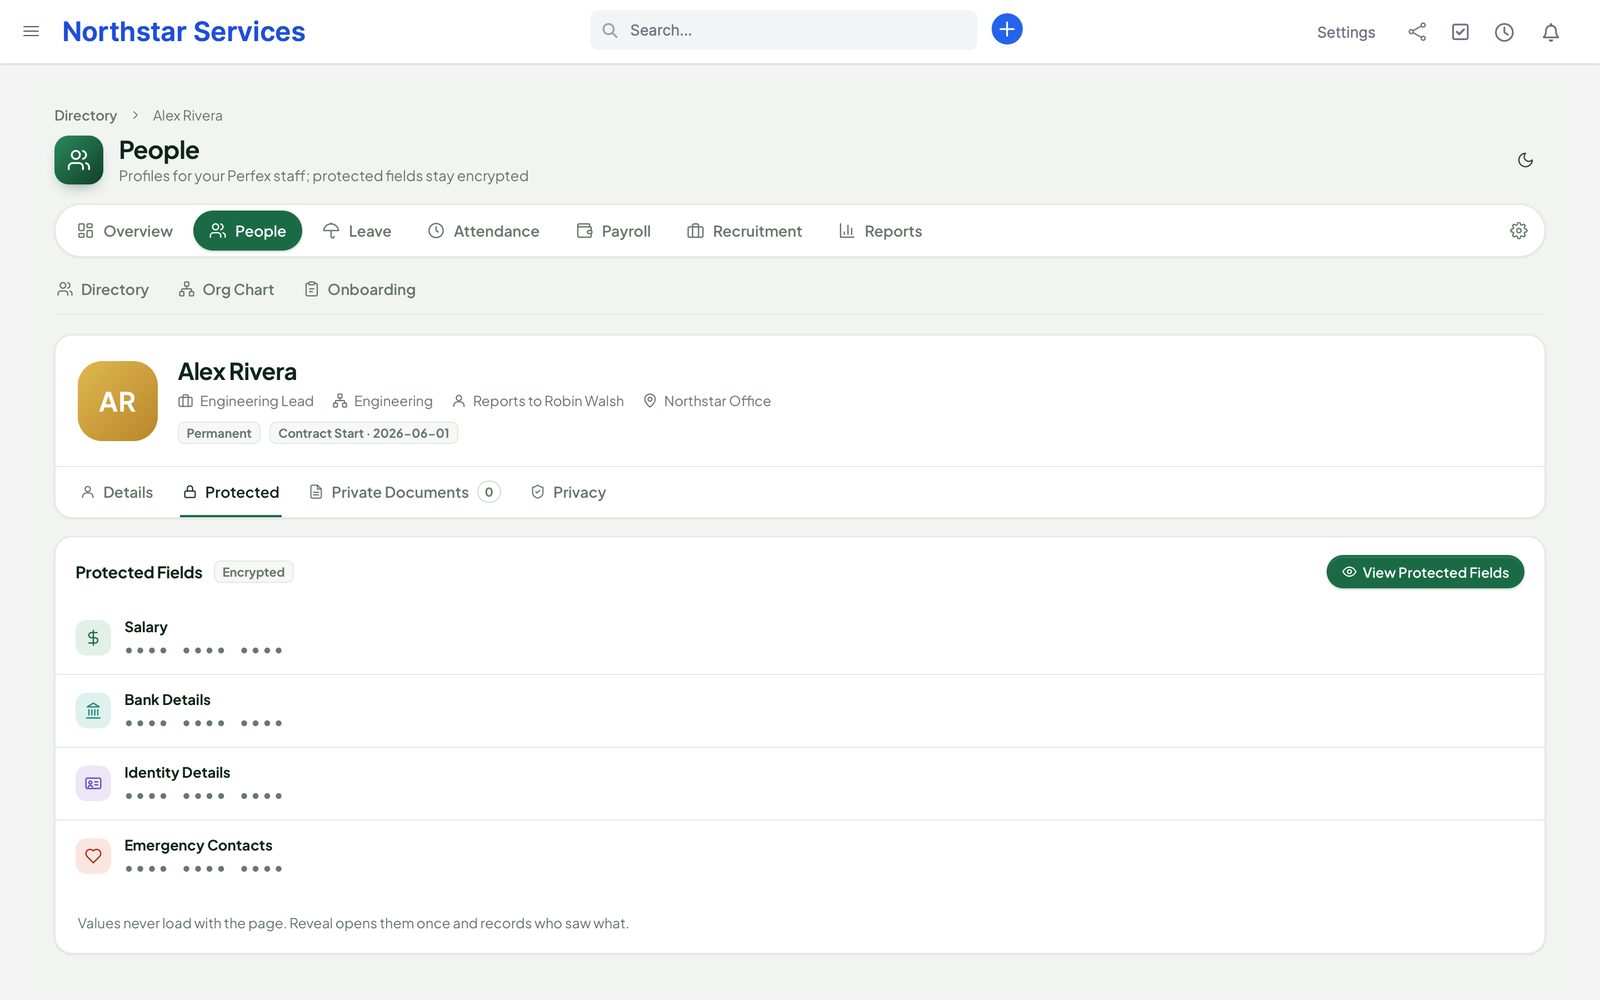Screen dimensions: 1600x1000
Task: Open the Private Documents tab
Action: [x=404, y=492]
